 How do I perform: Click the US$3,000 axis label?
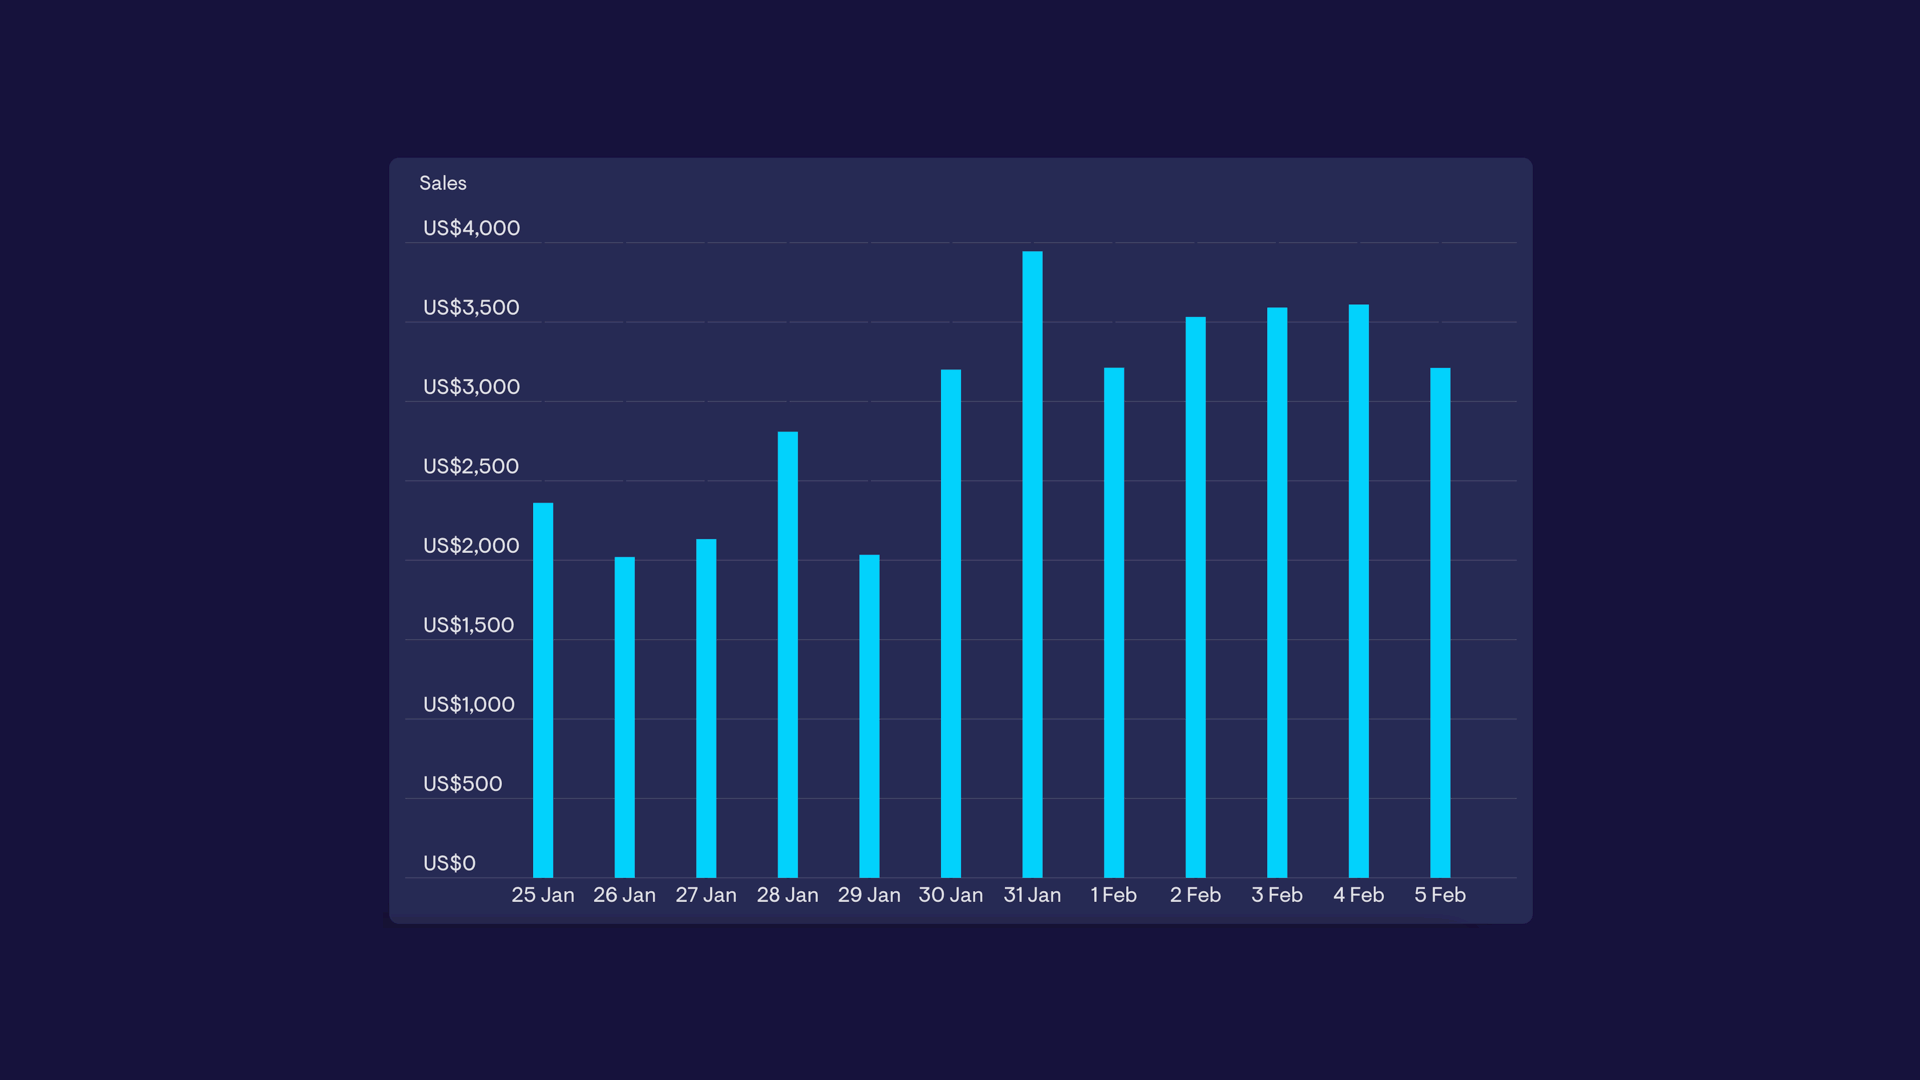click(x=471, y=387)
